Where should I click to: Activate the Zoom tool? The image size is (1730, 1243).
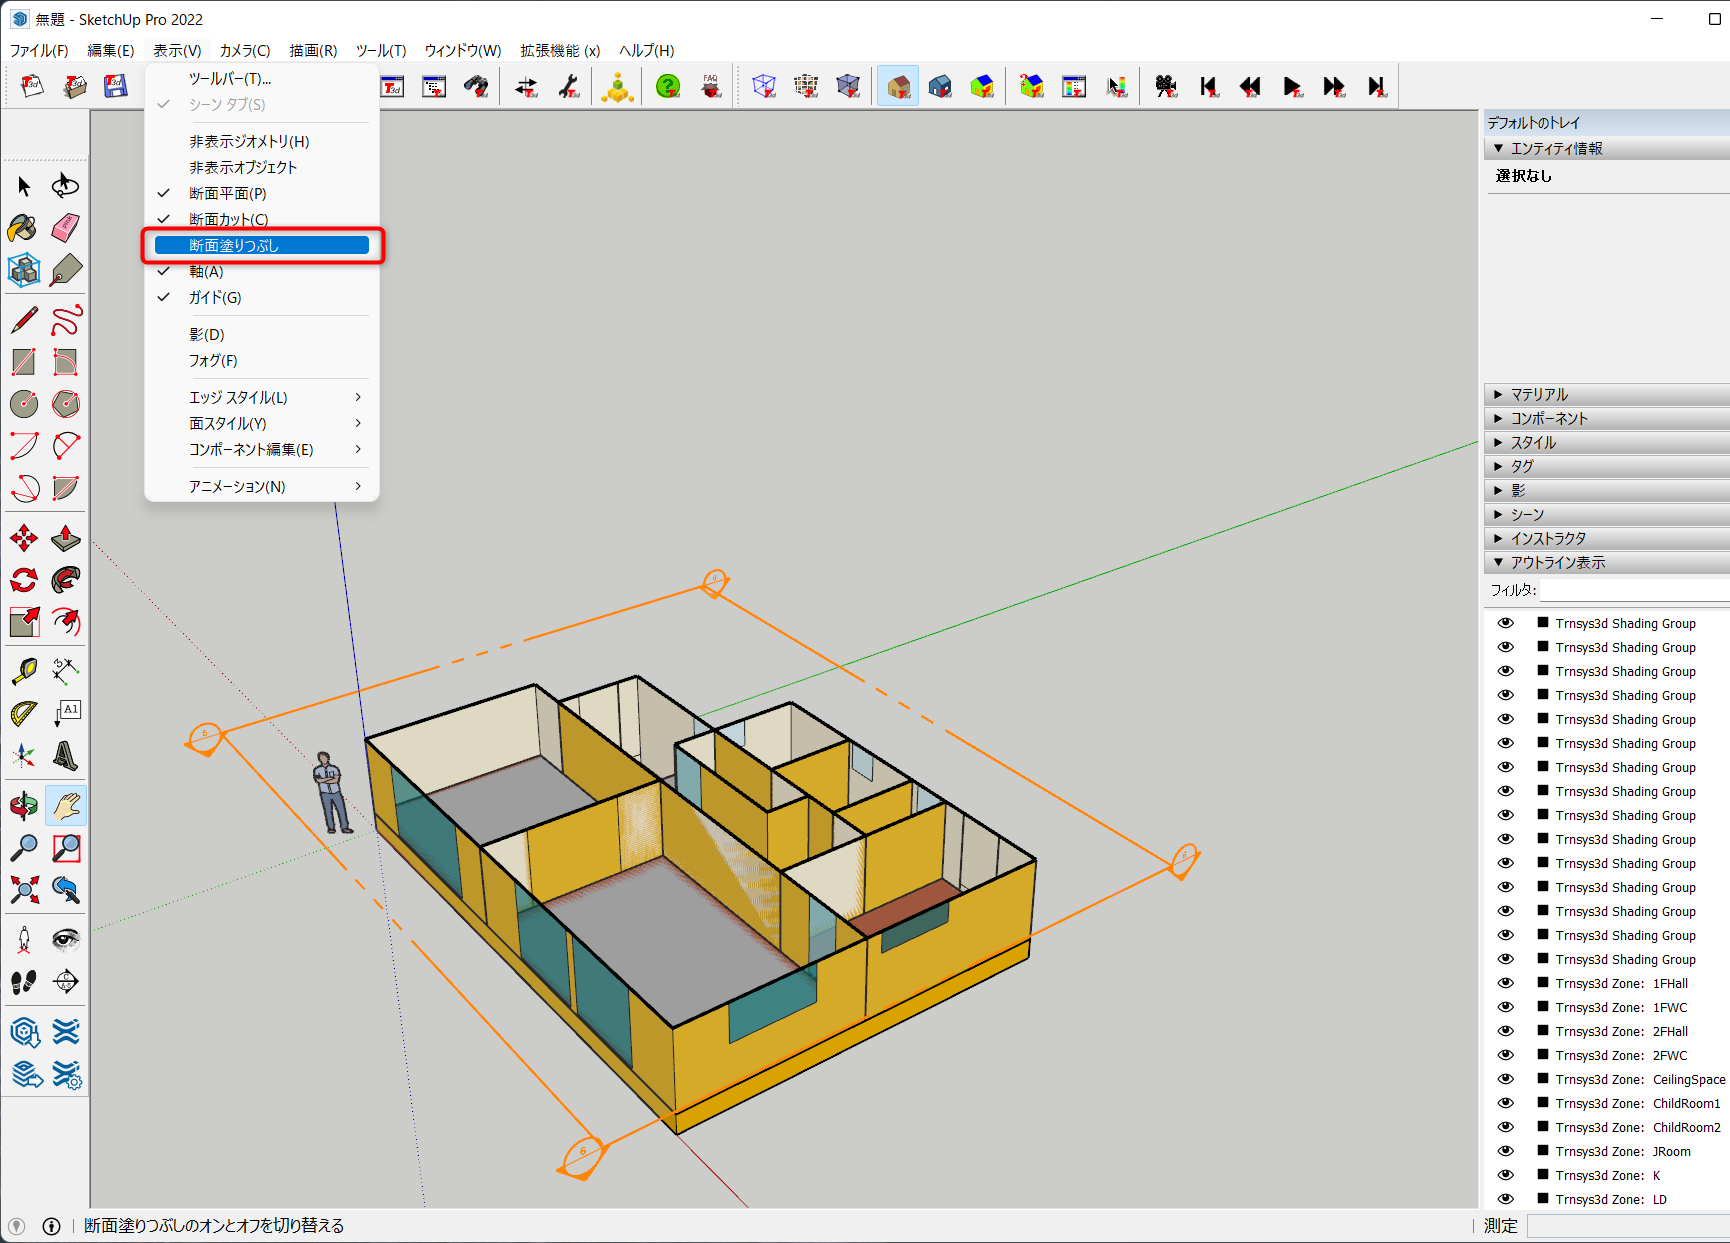(23, 847)
